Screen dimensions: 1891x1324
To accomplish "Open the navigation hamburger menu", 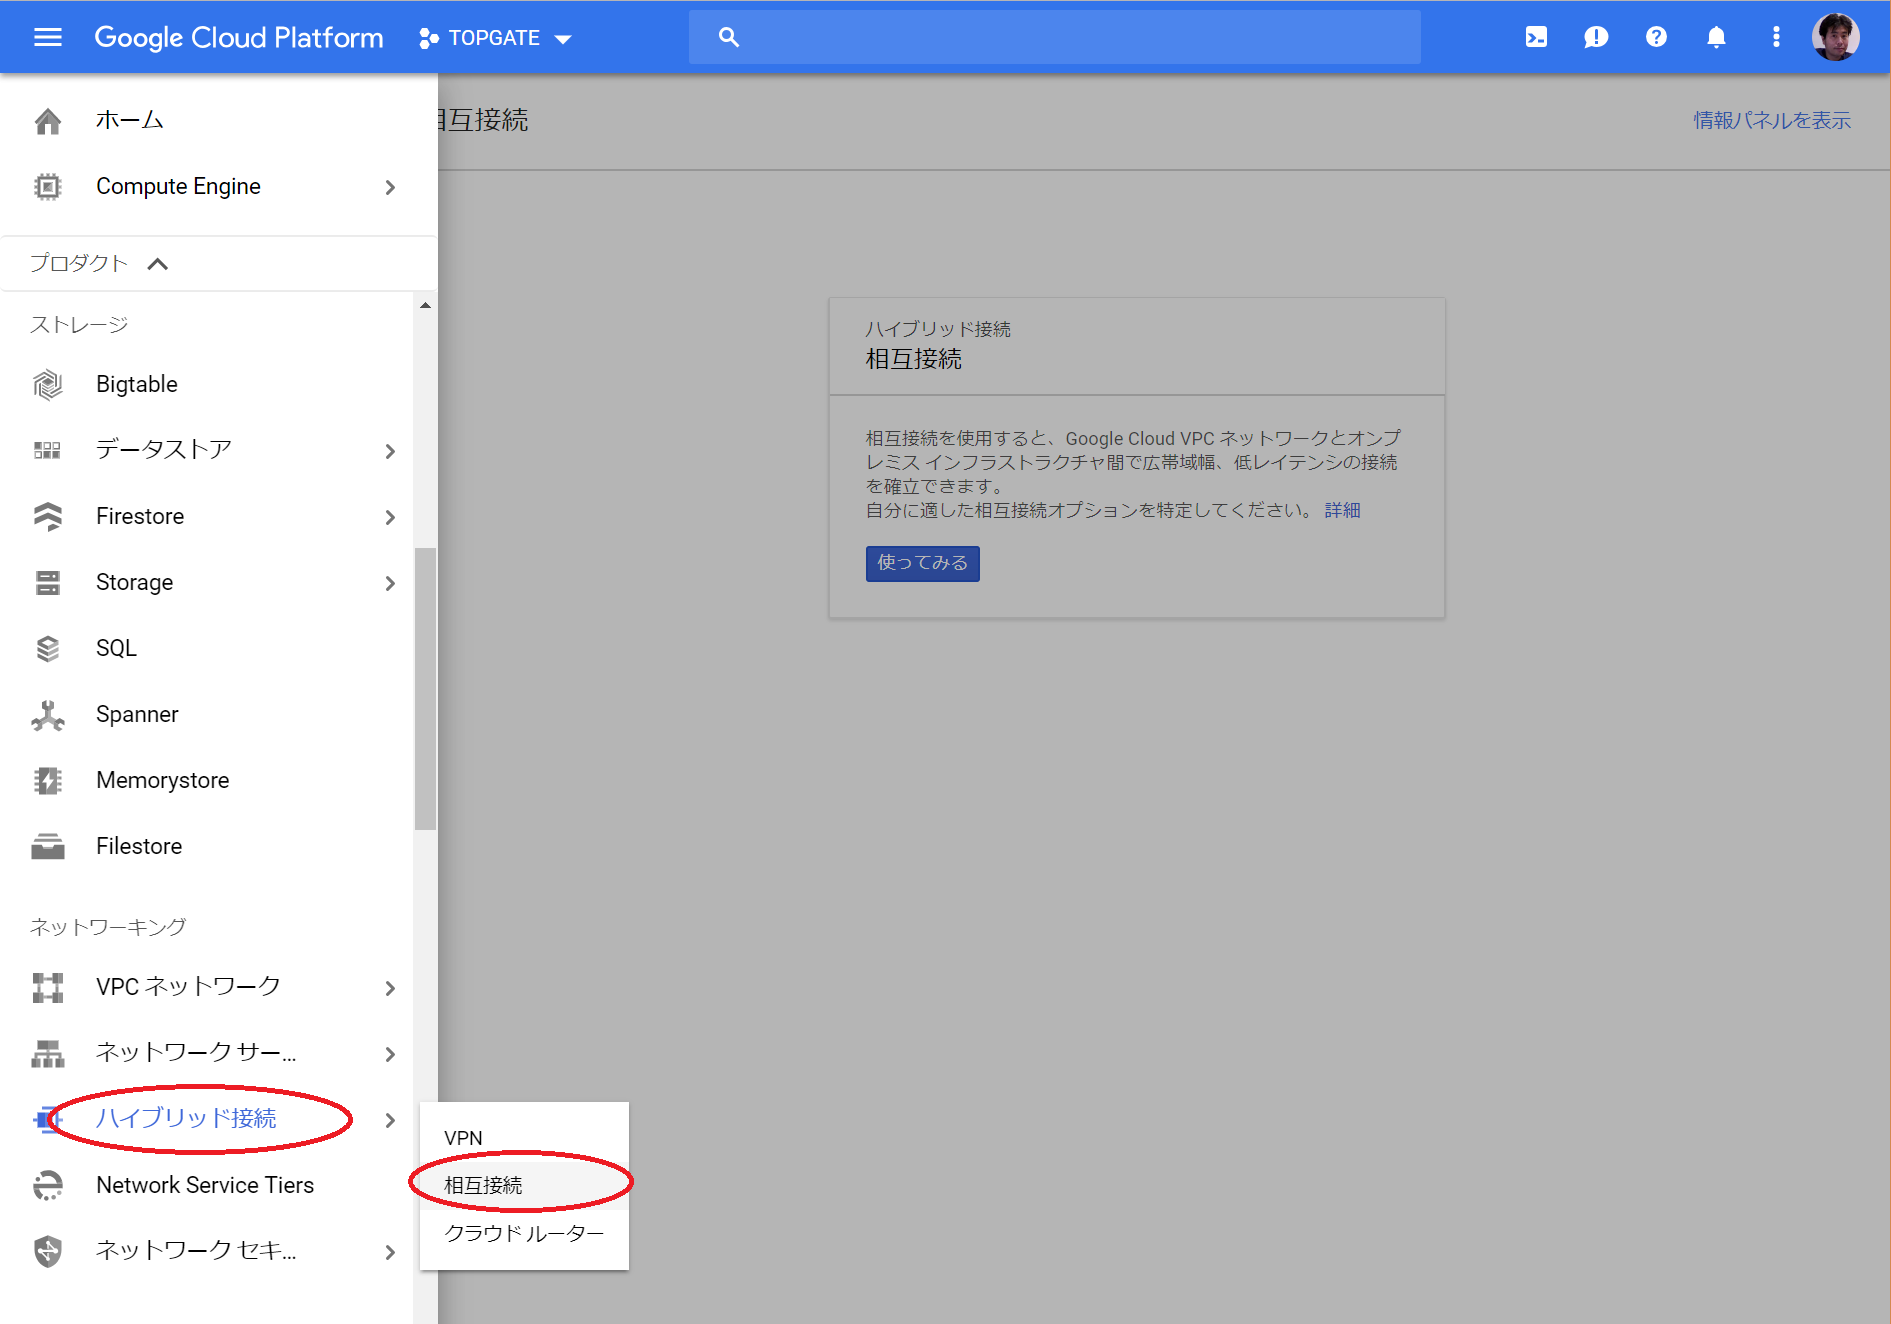I will 47,37.
